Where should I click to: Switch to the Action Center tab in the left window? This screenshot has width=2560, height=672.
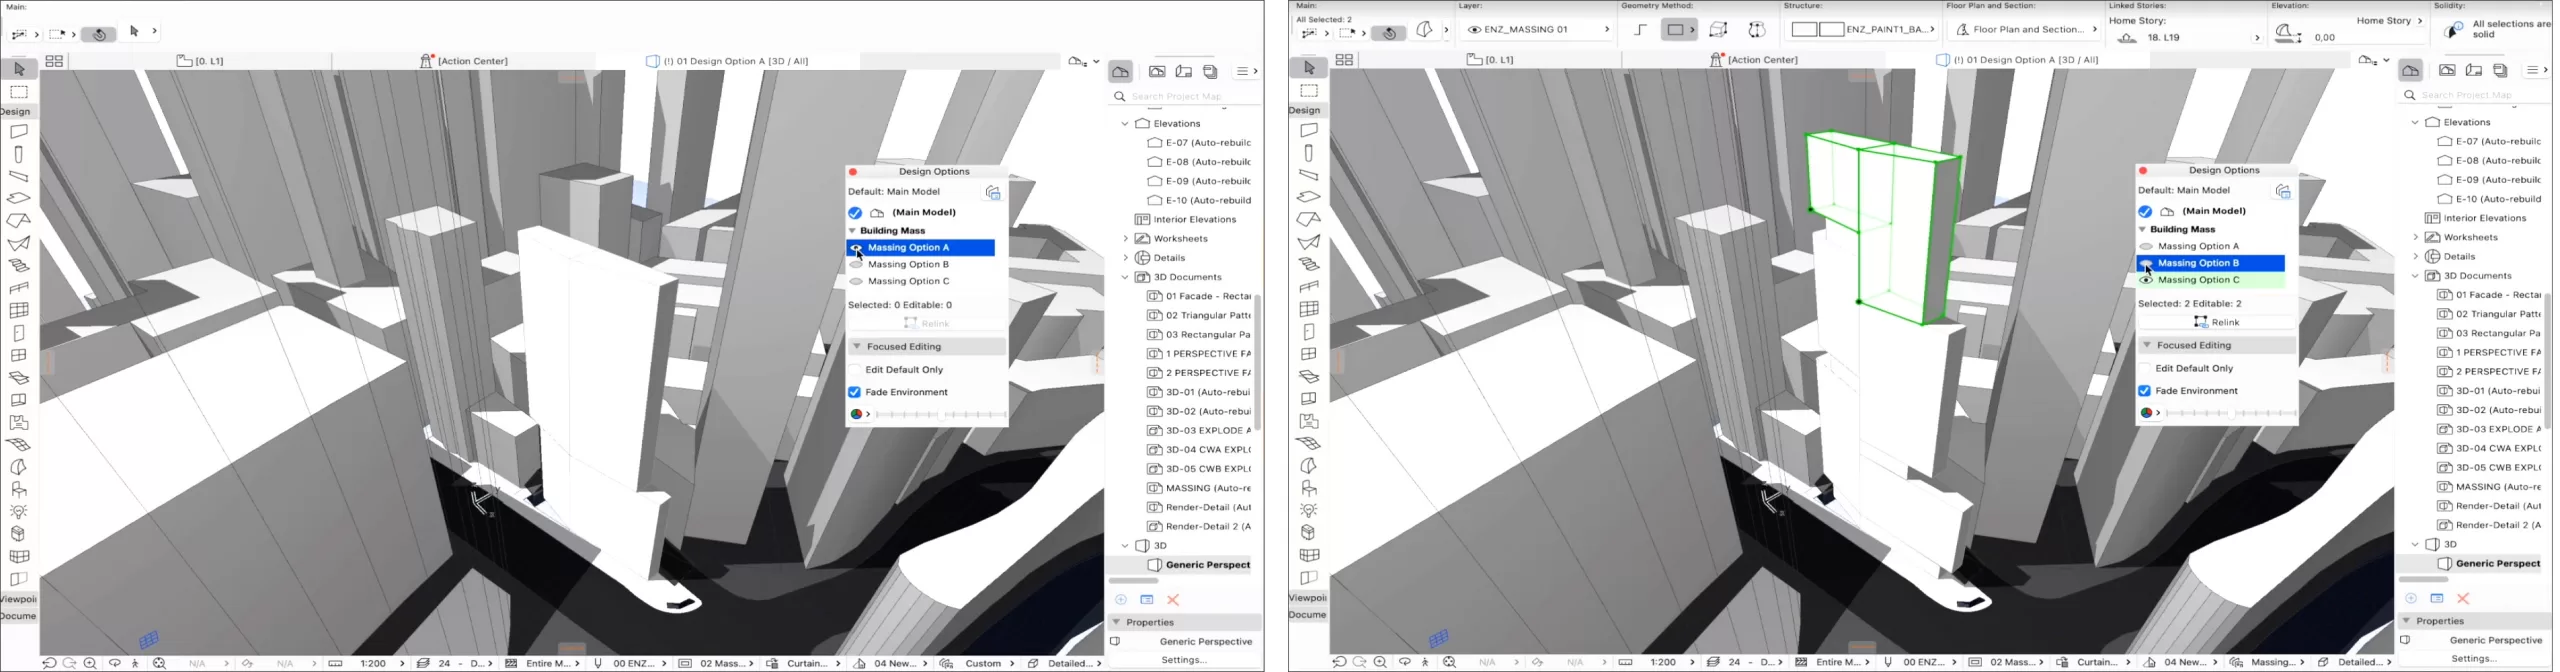coord(464,61)
